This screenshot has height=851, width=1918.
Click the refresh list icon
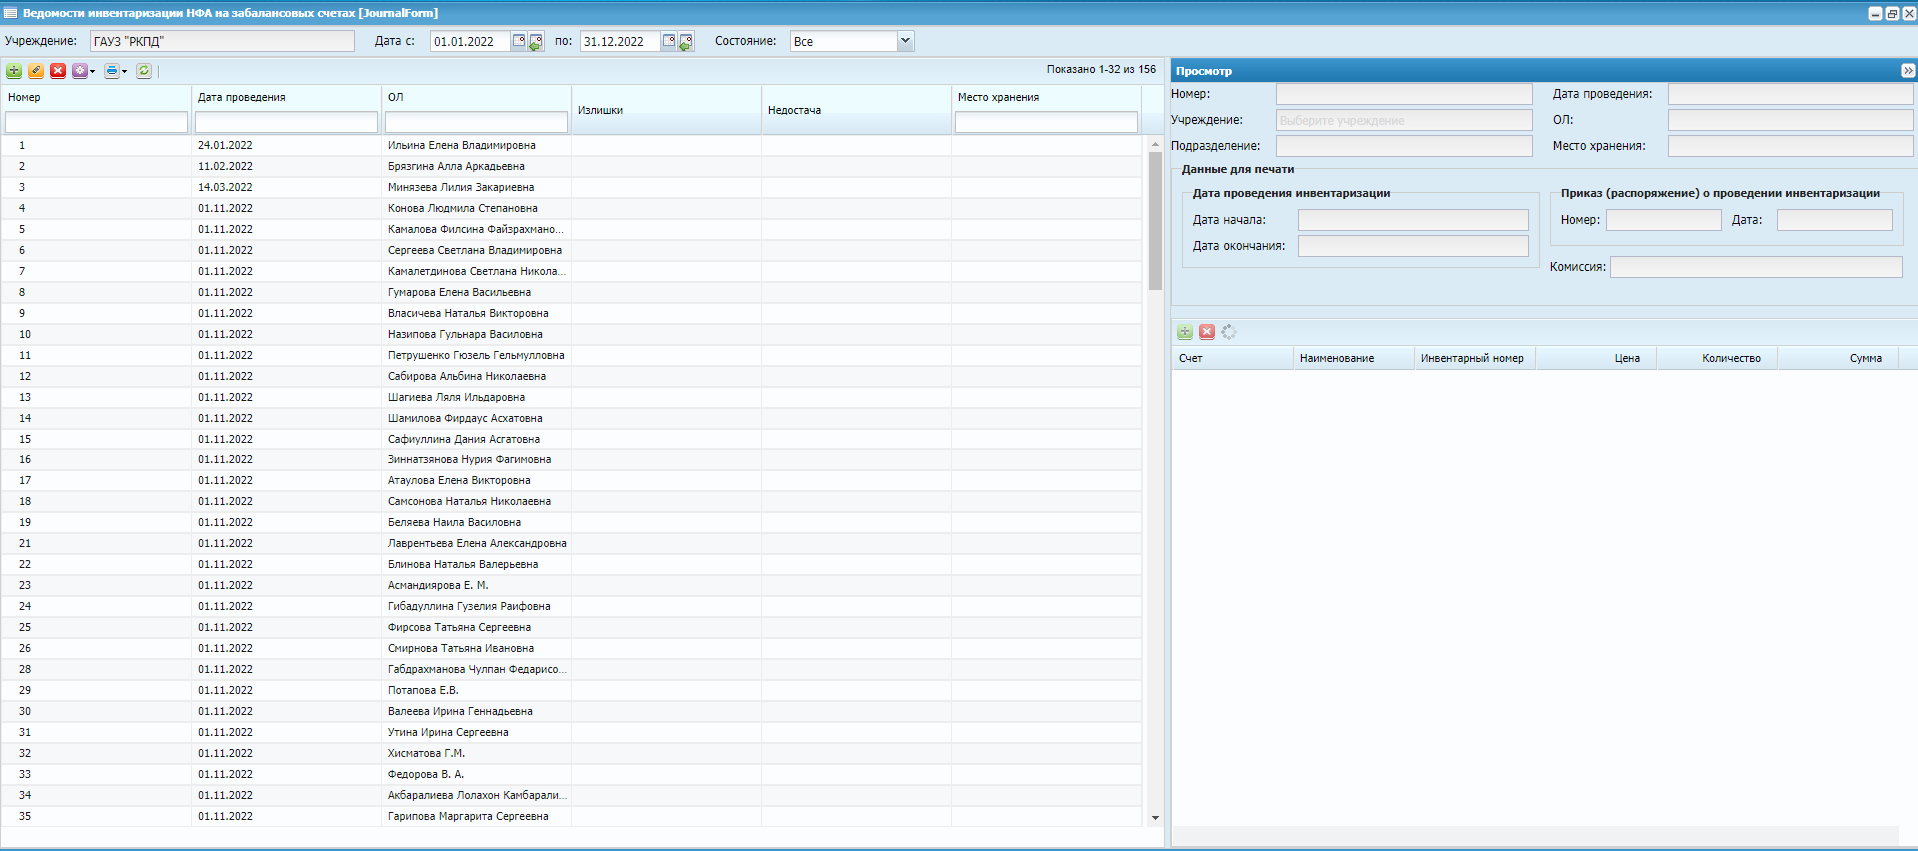(144, 71)
